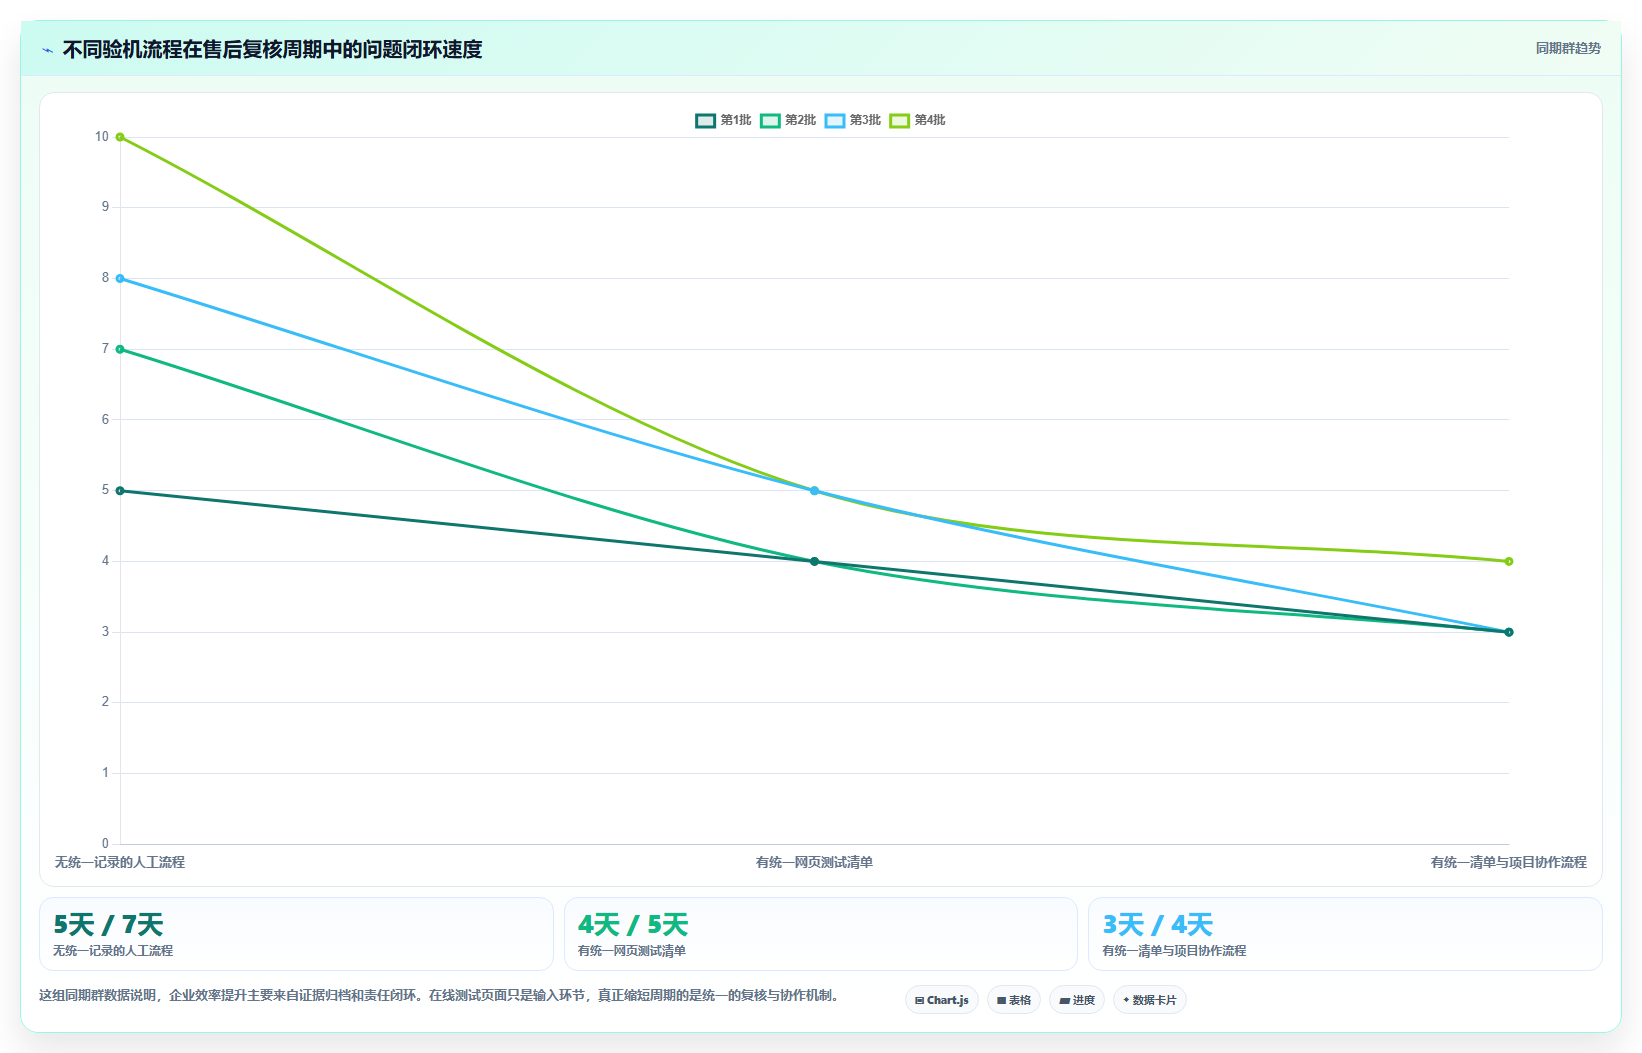The image size is (1642, 1053).
Task: Click card caption 有统一网页测试清单 under 4天 / 5天
Action: pos(632,951)
